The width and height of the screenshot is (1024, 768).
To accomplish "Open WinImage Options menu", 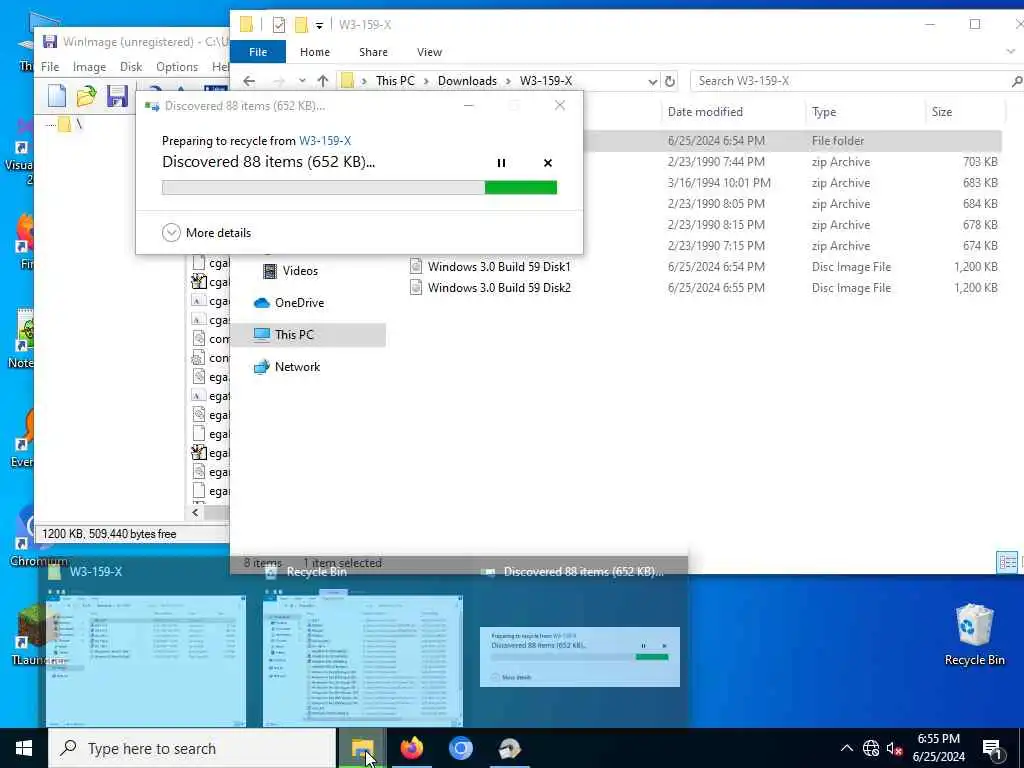I will [177, 67].
